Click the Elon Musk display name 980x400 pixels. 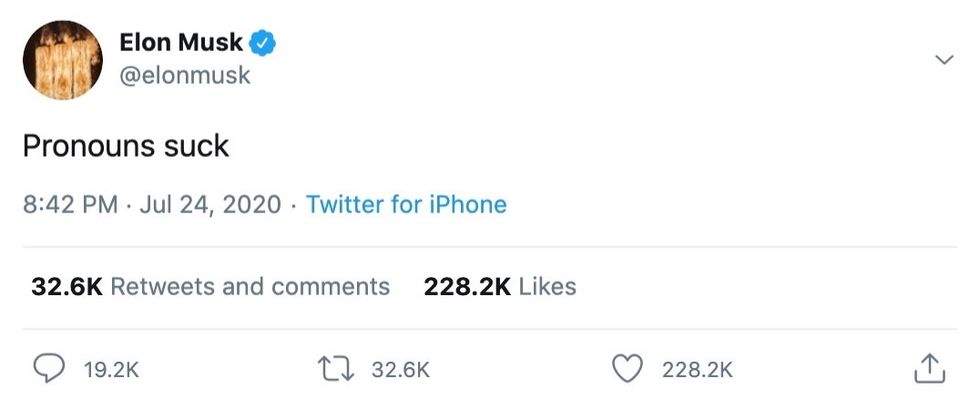point(180,43)
